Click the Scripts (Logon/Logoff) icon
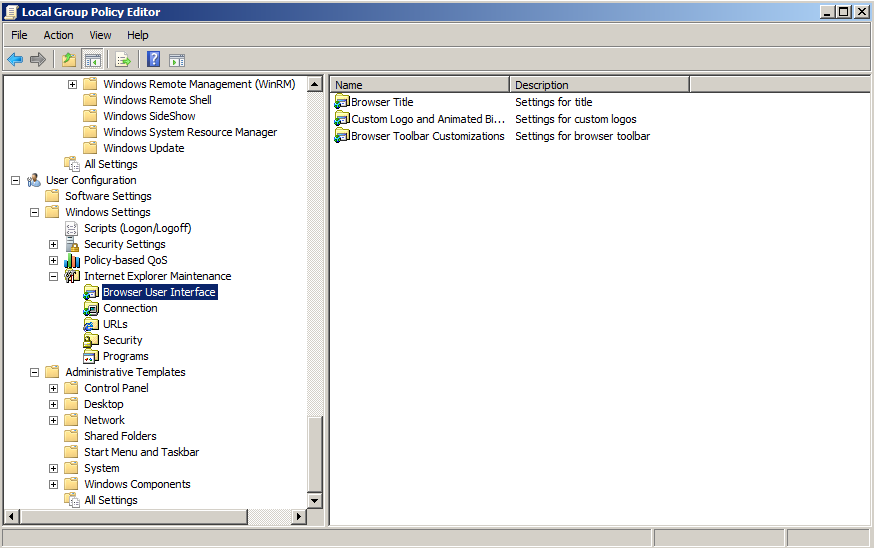Screen dimensions: 874x548 click(x=72, y=228)
